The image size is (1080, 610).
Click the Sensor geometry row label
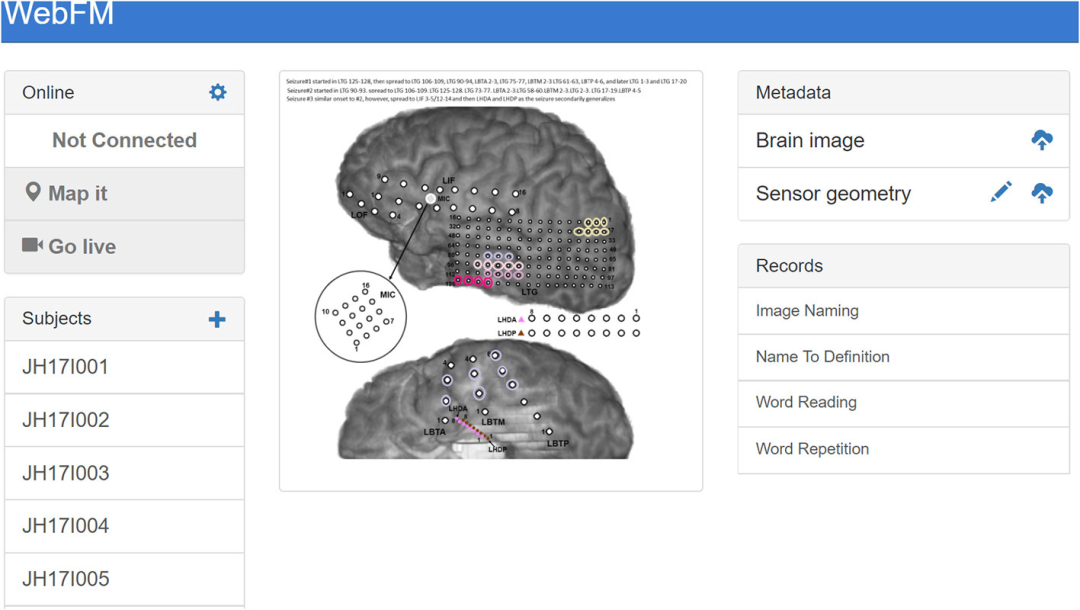click(x=833, y=193)
